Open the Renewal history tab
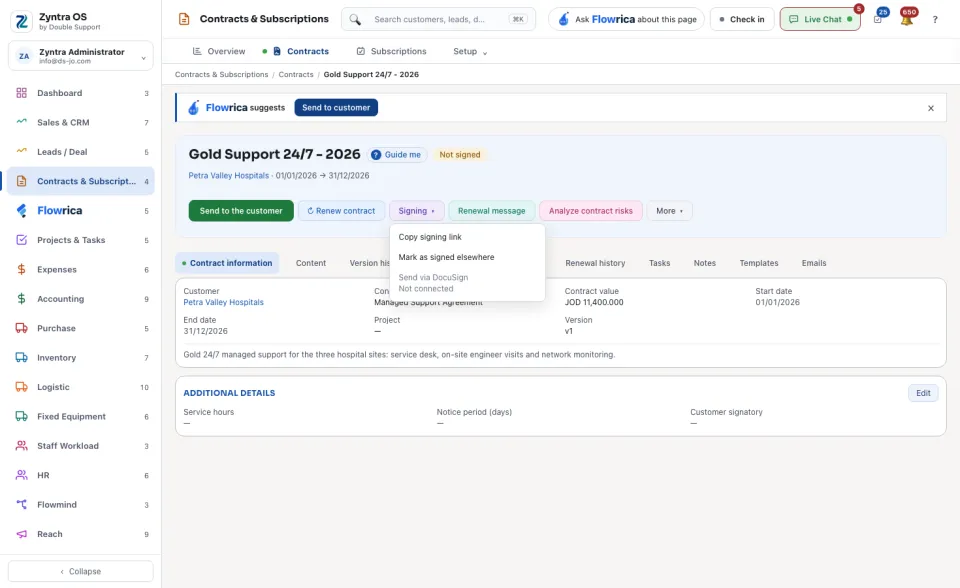960x588 pixels. pyautogui.click(x=595, y=263)
